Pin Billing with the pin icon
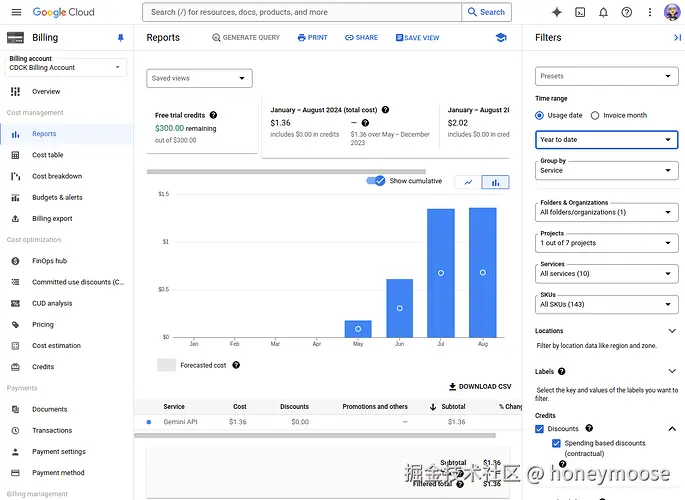The image size is (685, 500). point(121,38)
